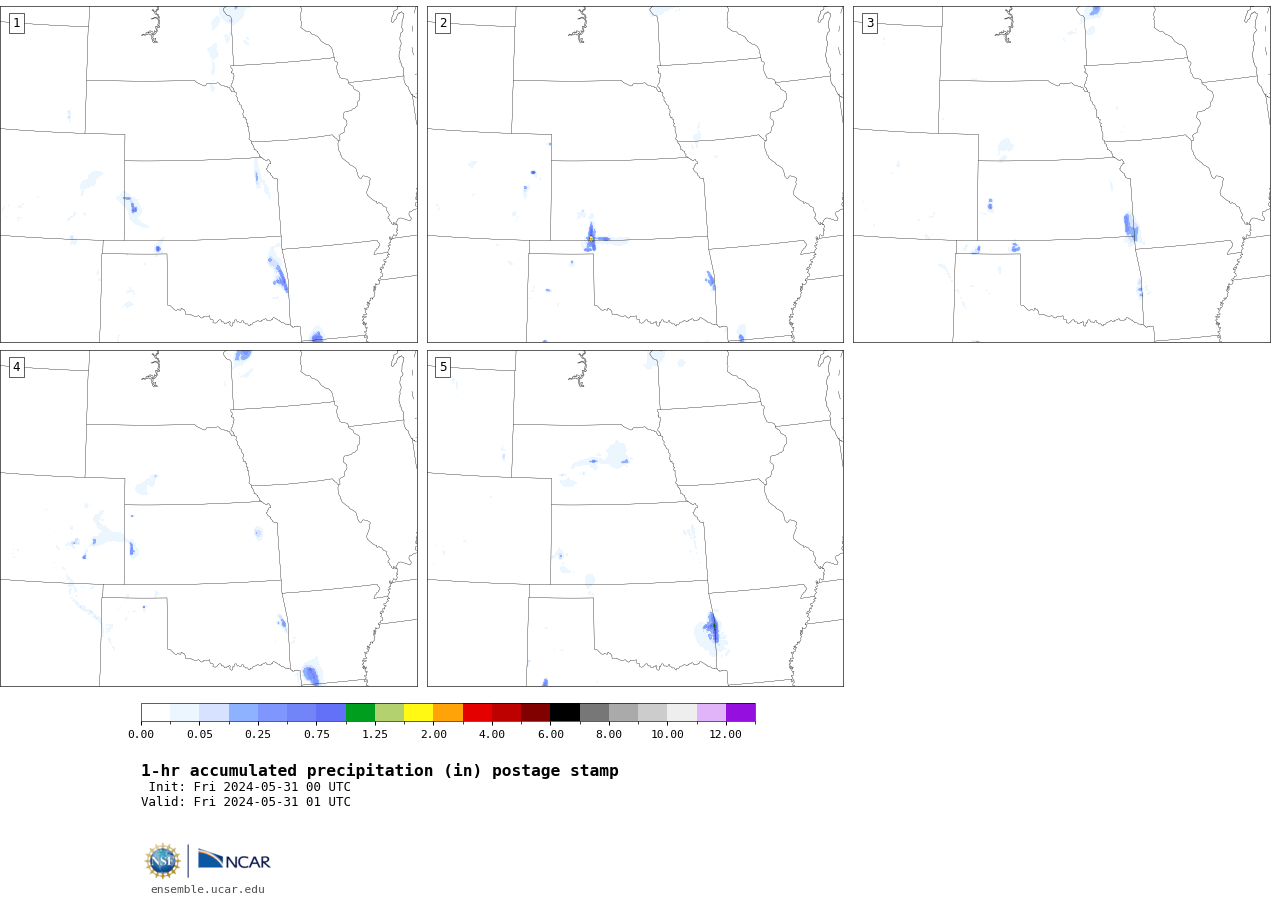Click the boxed number 3 panel label
1280x901 pixels.
pos(870,23)
